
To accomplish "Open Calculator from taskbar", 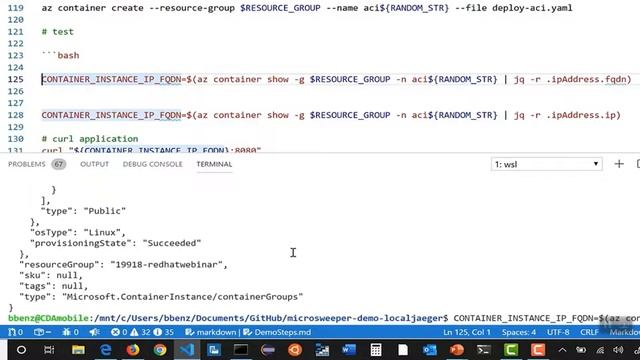I will (376, 350).
